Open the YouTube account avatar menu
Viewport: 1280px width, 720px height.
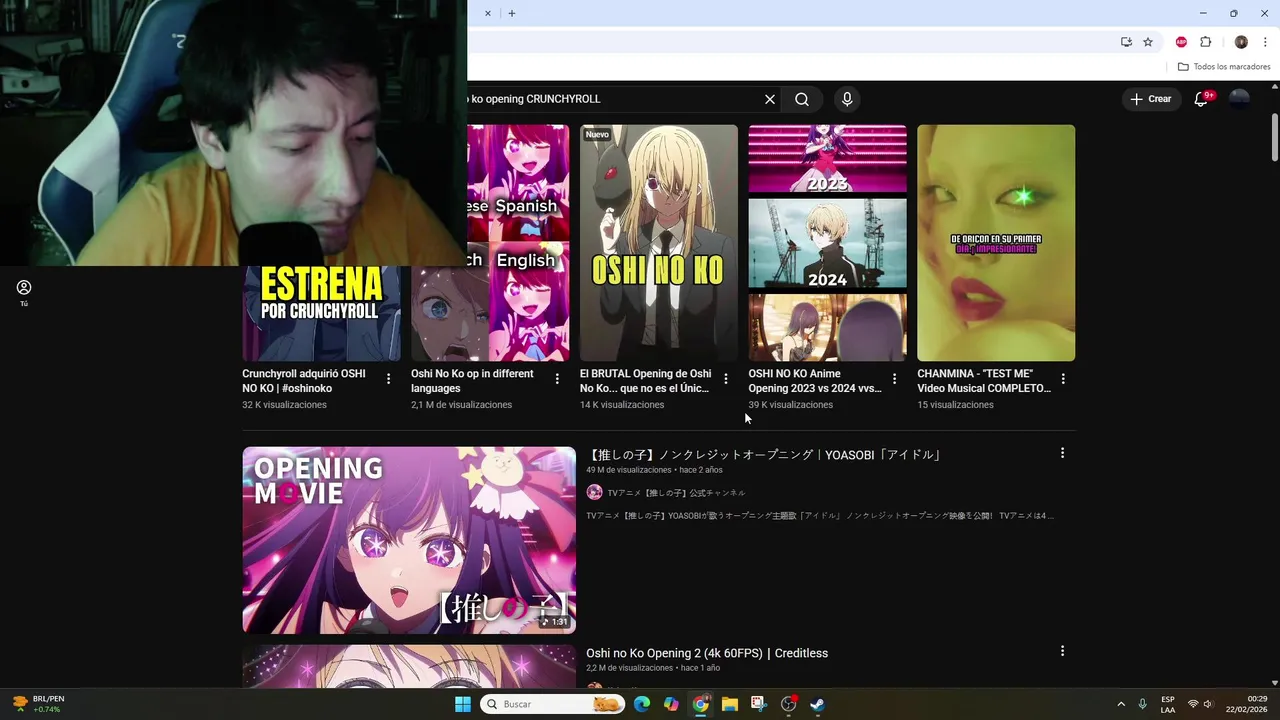coord(1239,99)
